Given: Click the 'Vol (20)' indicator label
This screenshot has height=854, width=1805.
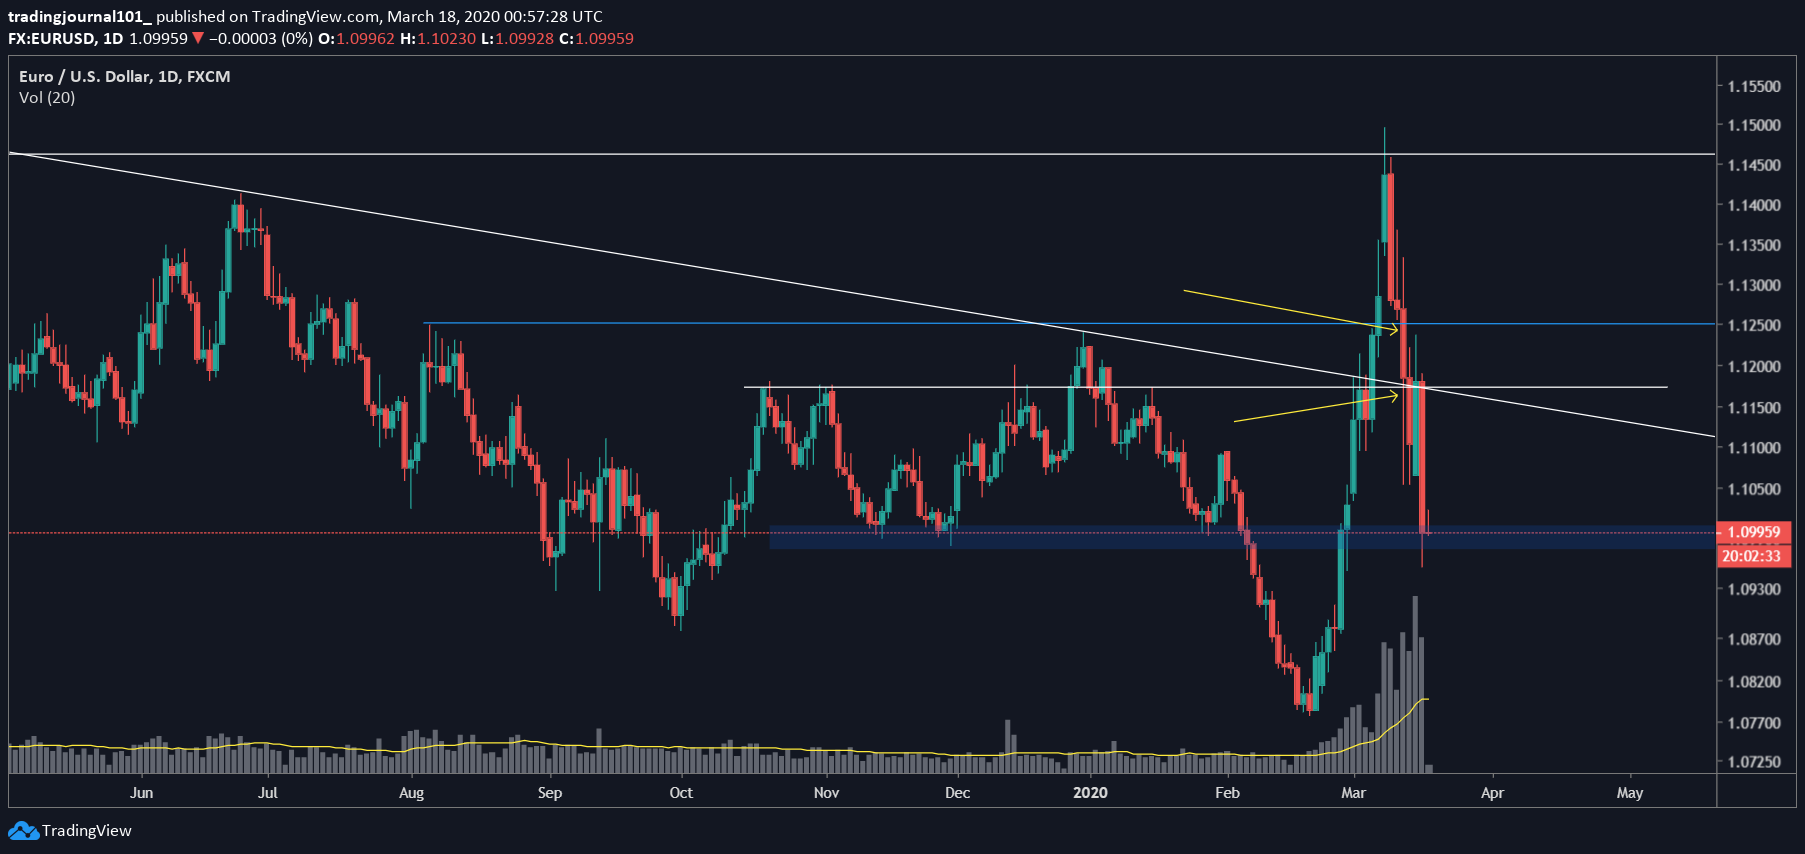Looking at the screenshot, I should [x=47, y=97].
